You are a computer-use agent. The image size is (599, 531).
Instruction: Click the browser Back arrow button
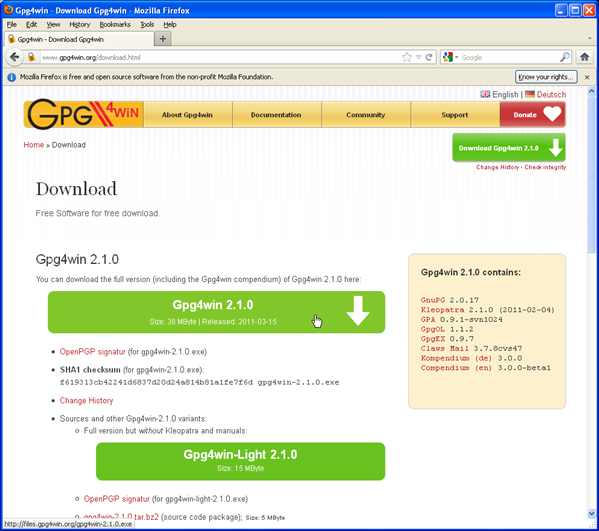pos(15,57)
